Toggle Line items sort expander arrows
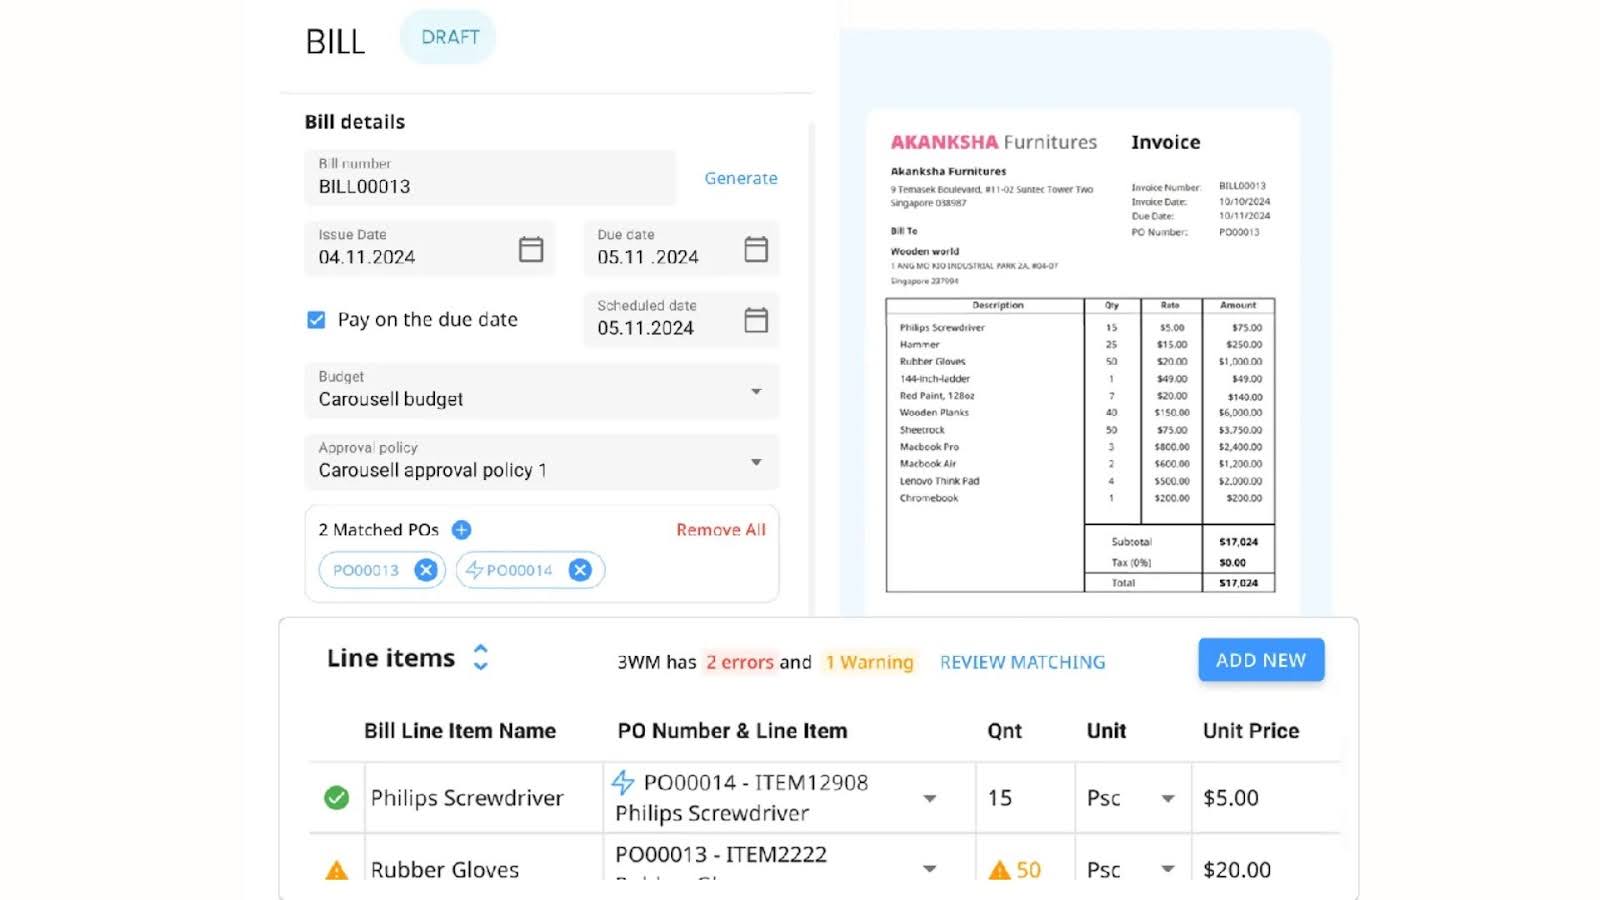 click(x=481, y=657)
